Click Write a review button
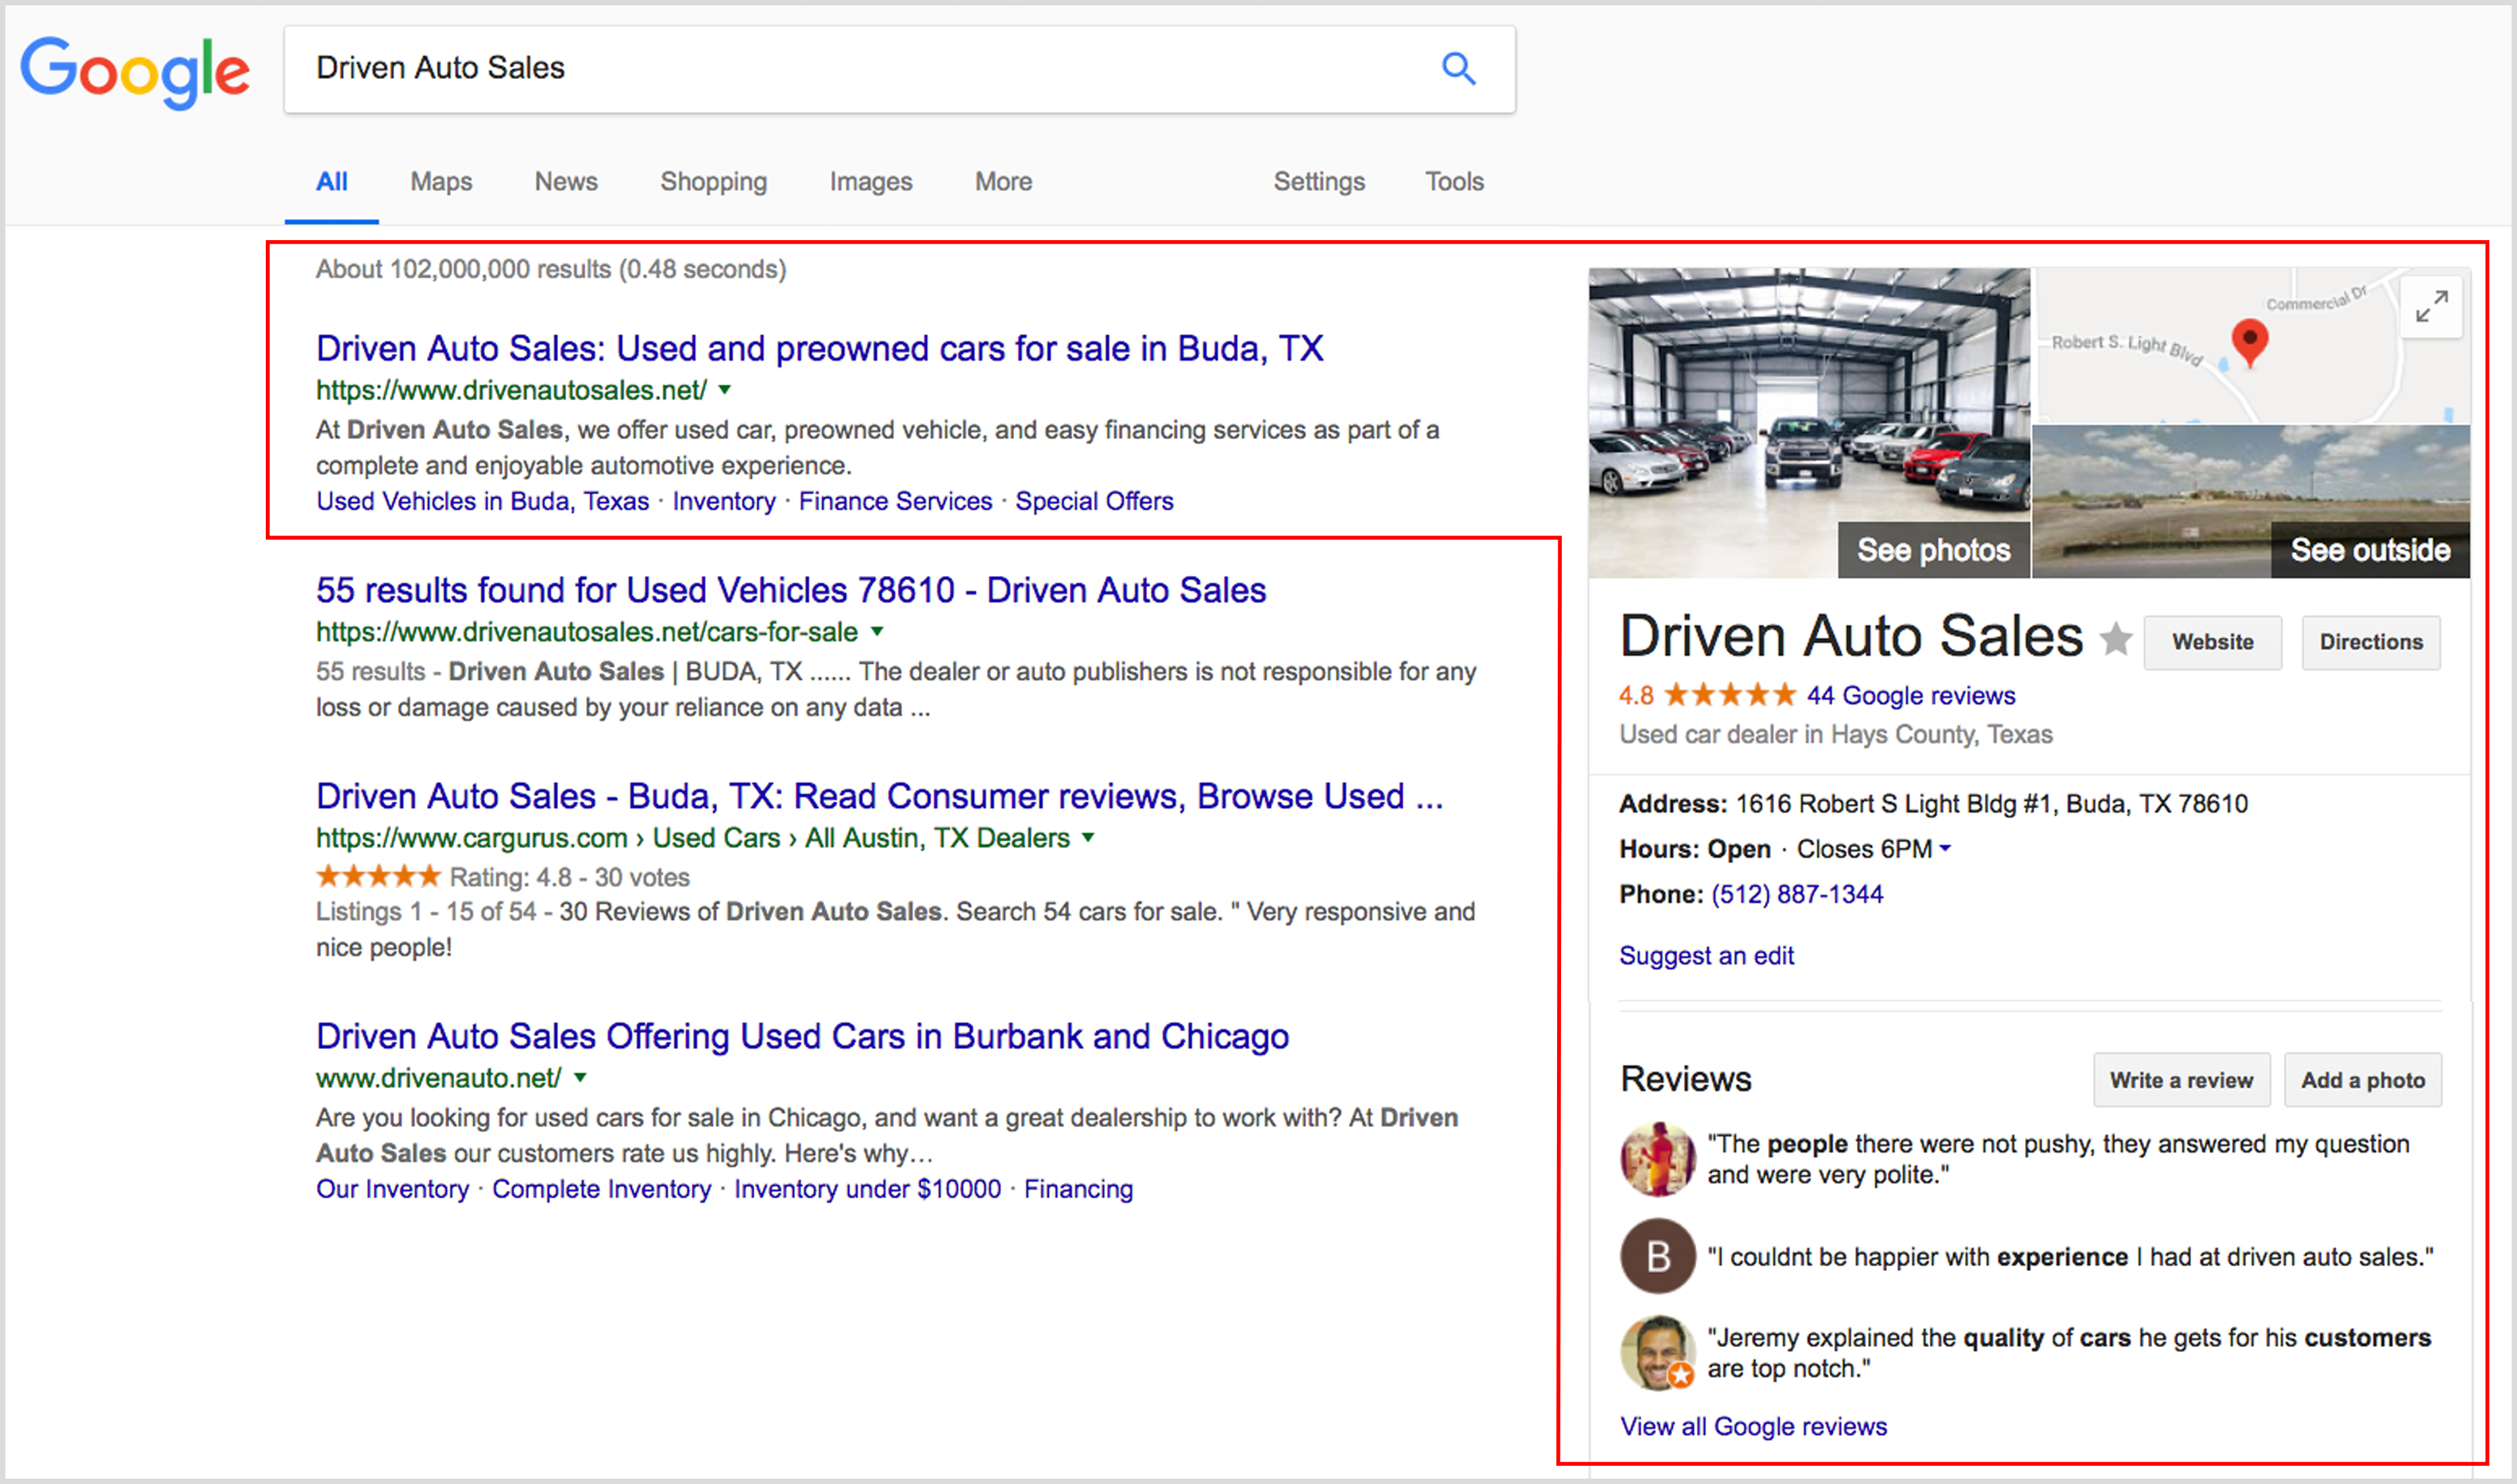 (x=2181, y=1080)
